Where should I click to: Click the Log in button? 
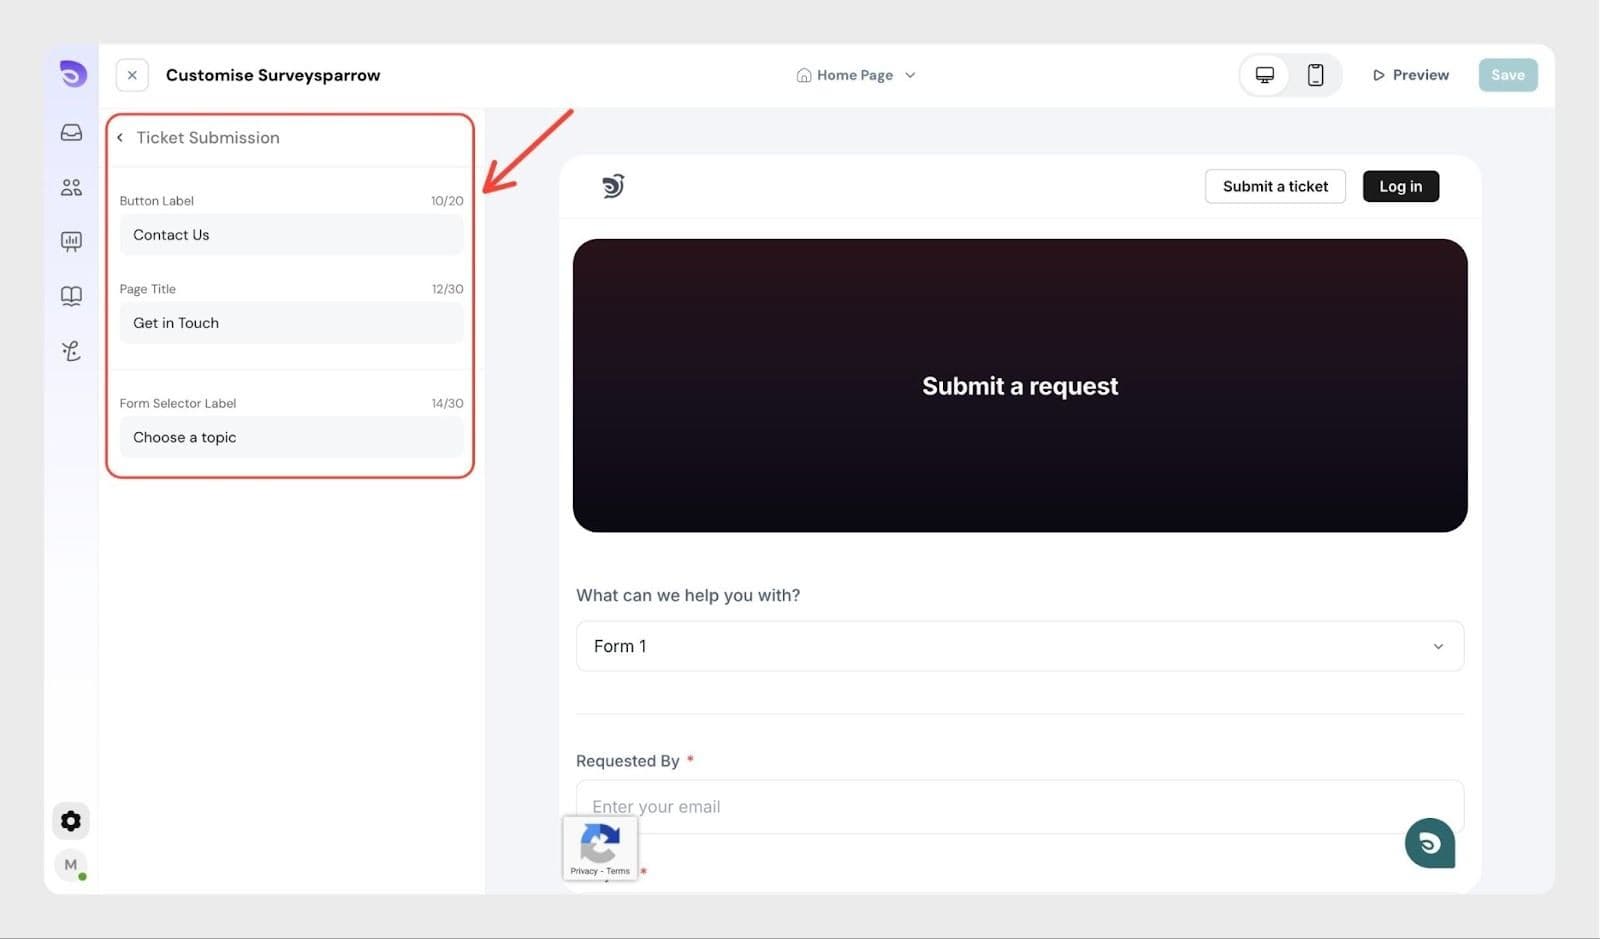1400,186
